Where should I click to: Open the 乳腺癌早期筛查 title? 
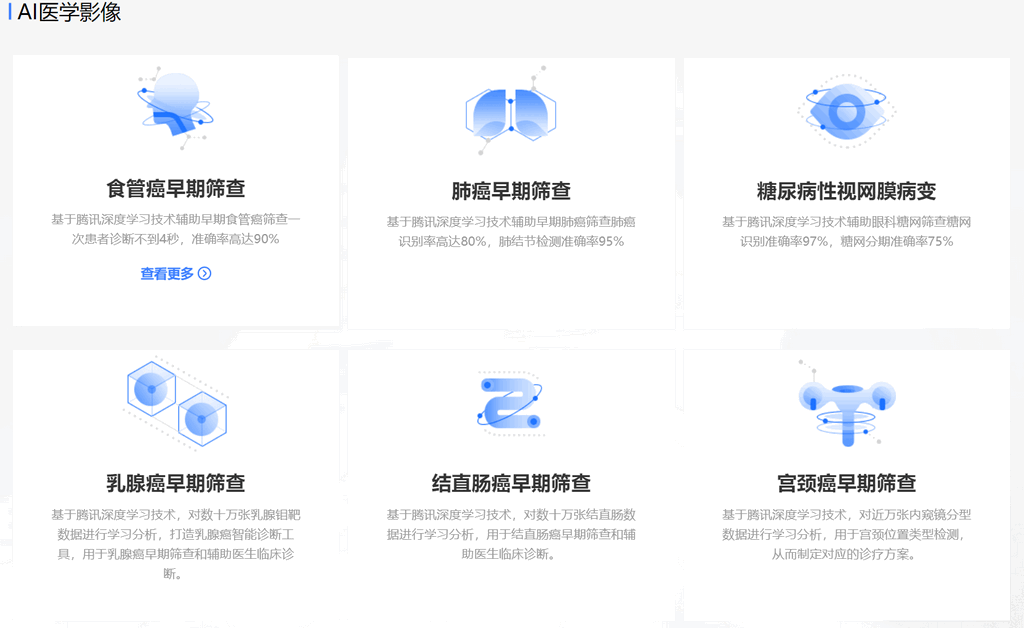176,483
